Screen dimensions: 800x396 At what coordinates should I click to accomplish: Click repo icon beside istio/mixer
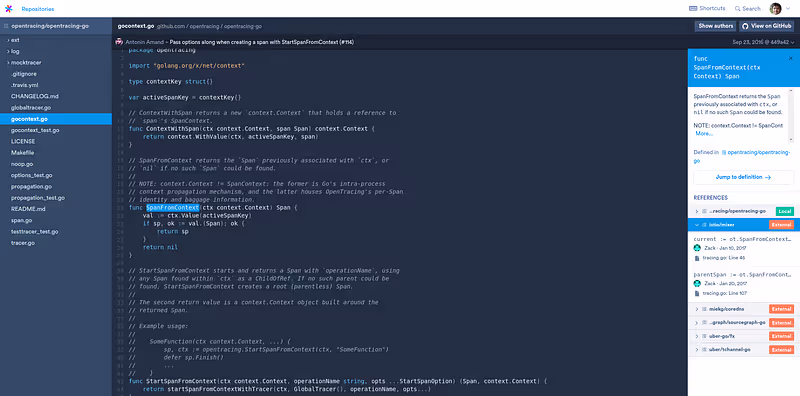click(x=704, y=225)
